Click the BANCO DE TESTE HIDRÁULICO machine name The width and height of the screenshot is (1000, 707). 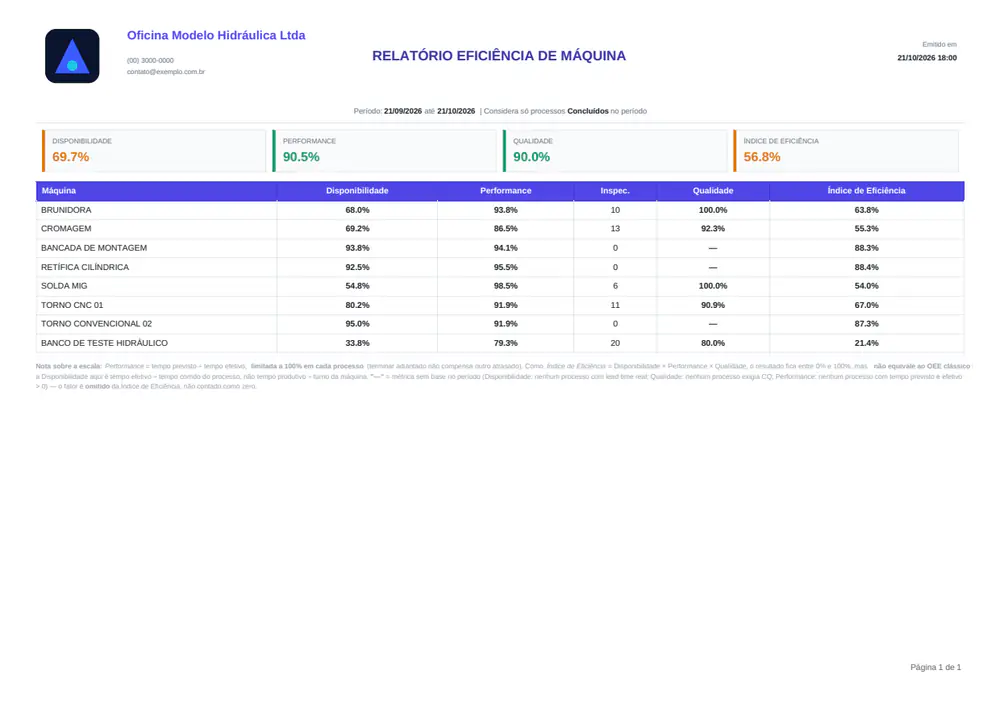[x=105, y=343]
